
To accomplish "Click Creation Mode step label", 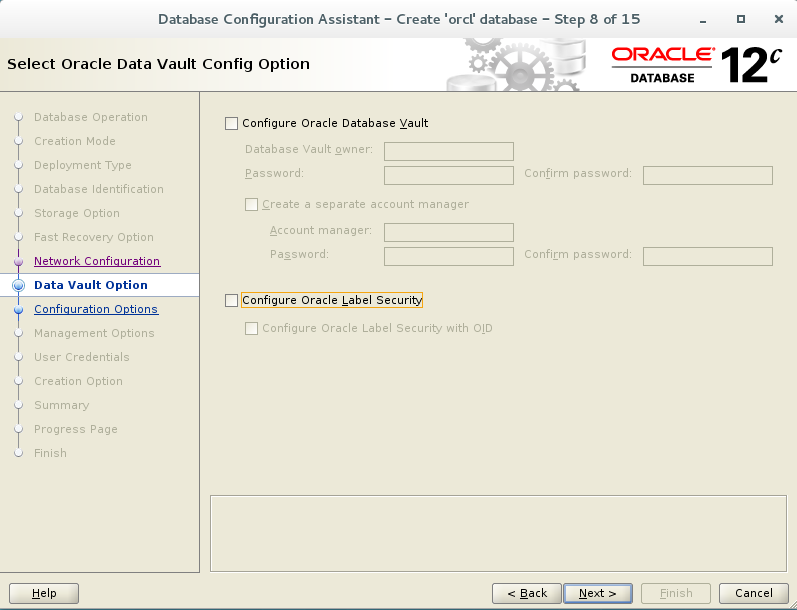I will [x=75, y=141].
